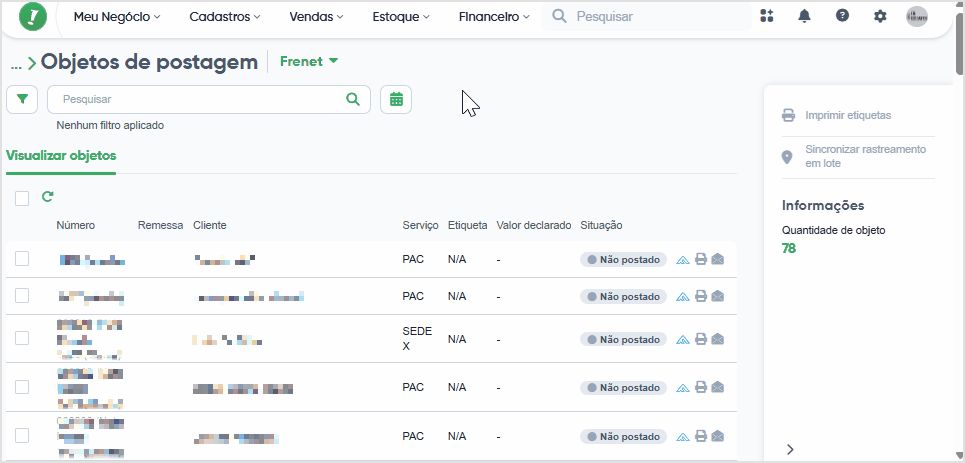The height and width of the screenshot is (463, 965).
Task: Click the blue Frenet icon in the SEDEX row
Action: [683, 339]
